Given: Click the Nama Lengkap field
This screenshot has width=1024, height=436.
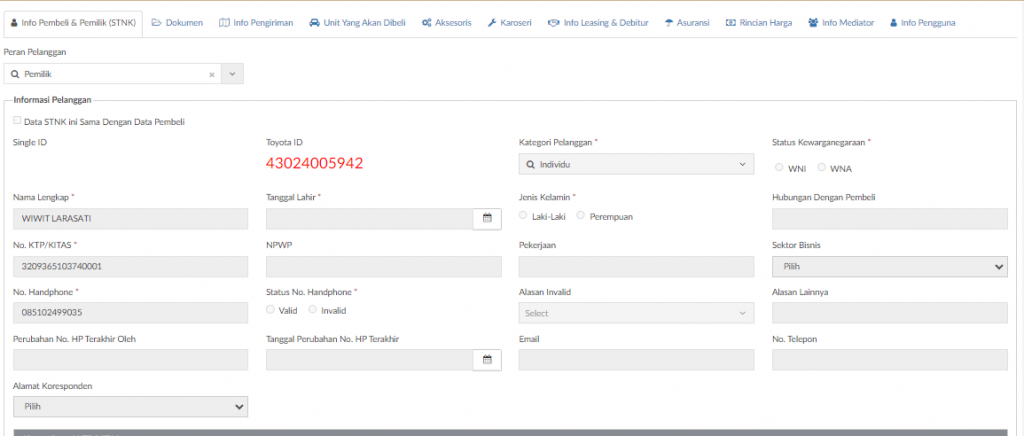Looking at the screenshot, I should 131,219.
